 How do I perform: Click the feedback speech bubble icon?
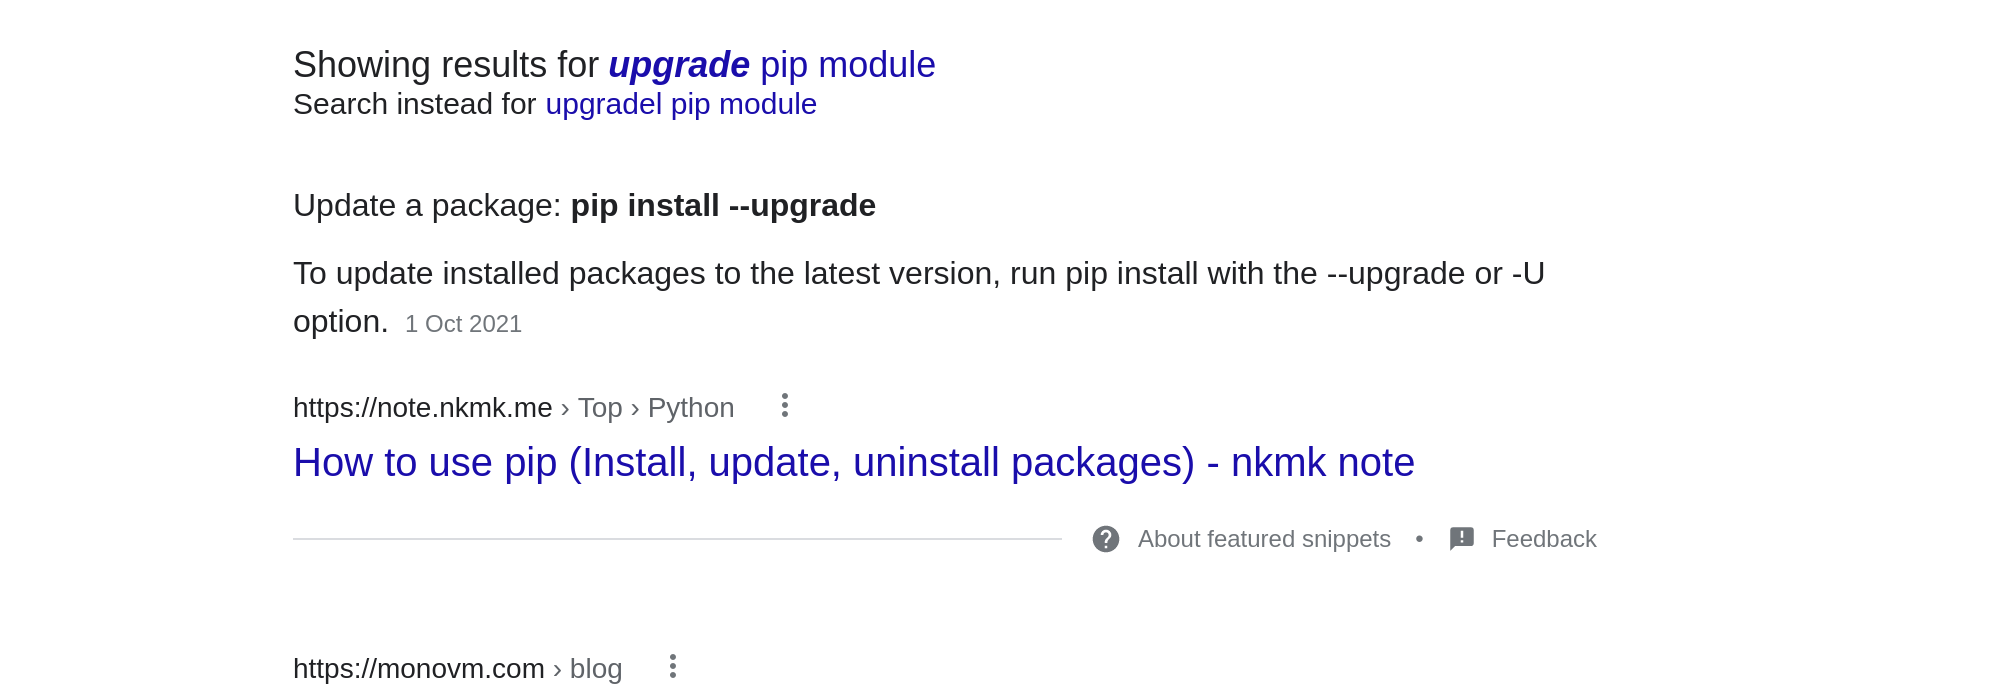(x=1461, y=539)
